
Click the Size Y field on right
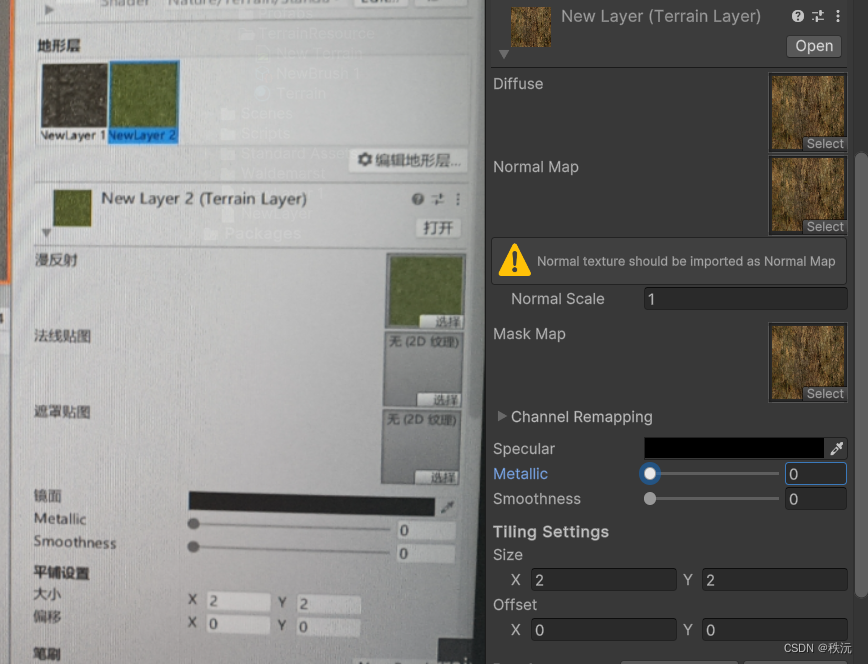(774, 580)
